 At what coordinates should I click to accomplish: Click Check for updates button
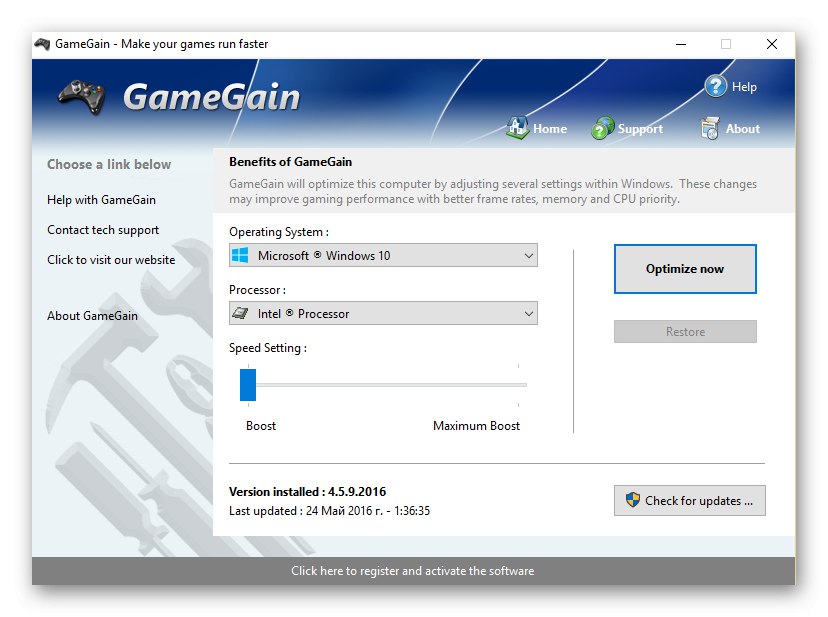pyautogui.click(x=689, y=500)
